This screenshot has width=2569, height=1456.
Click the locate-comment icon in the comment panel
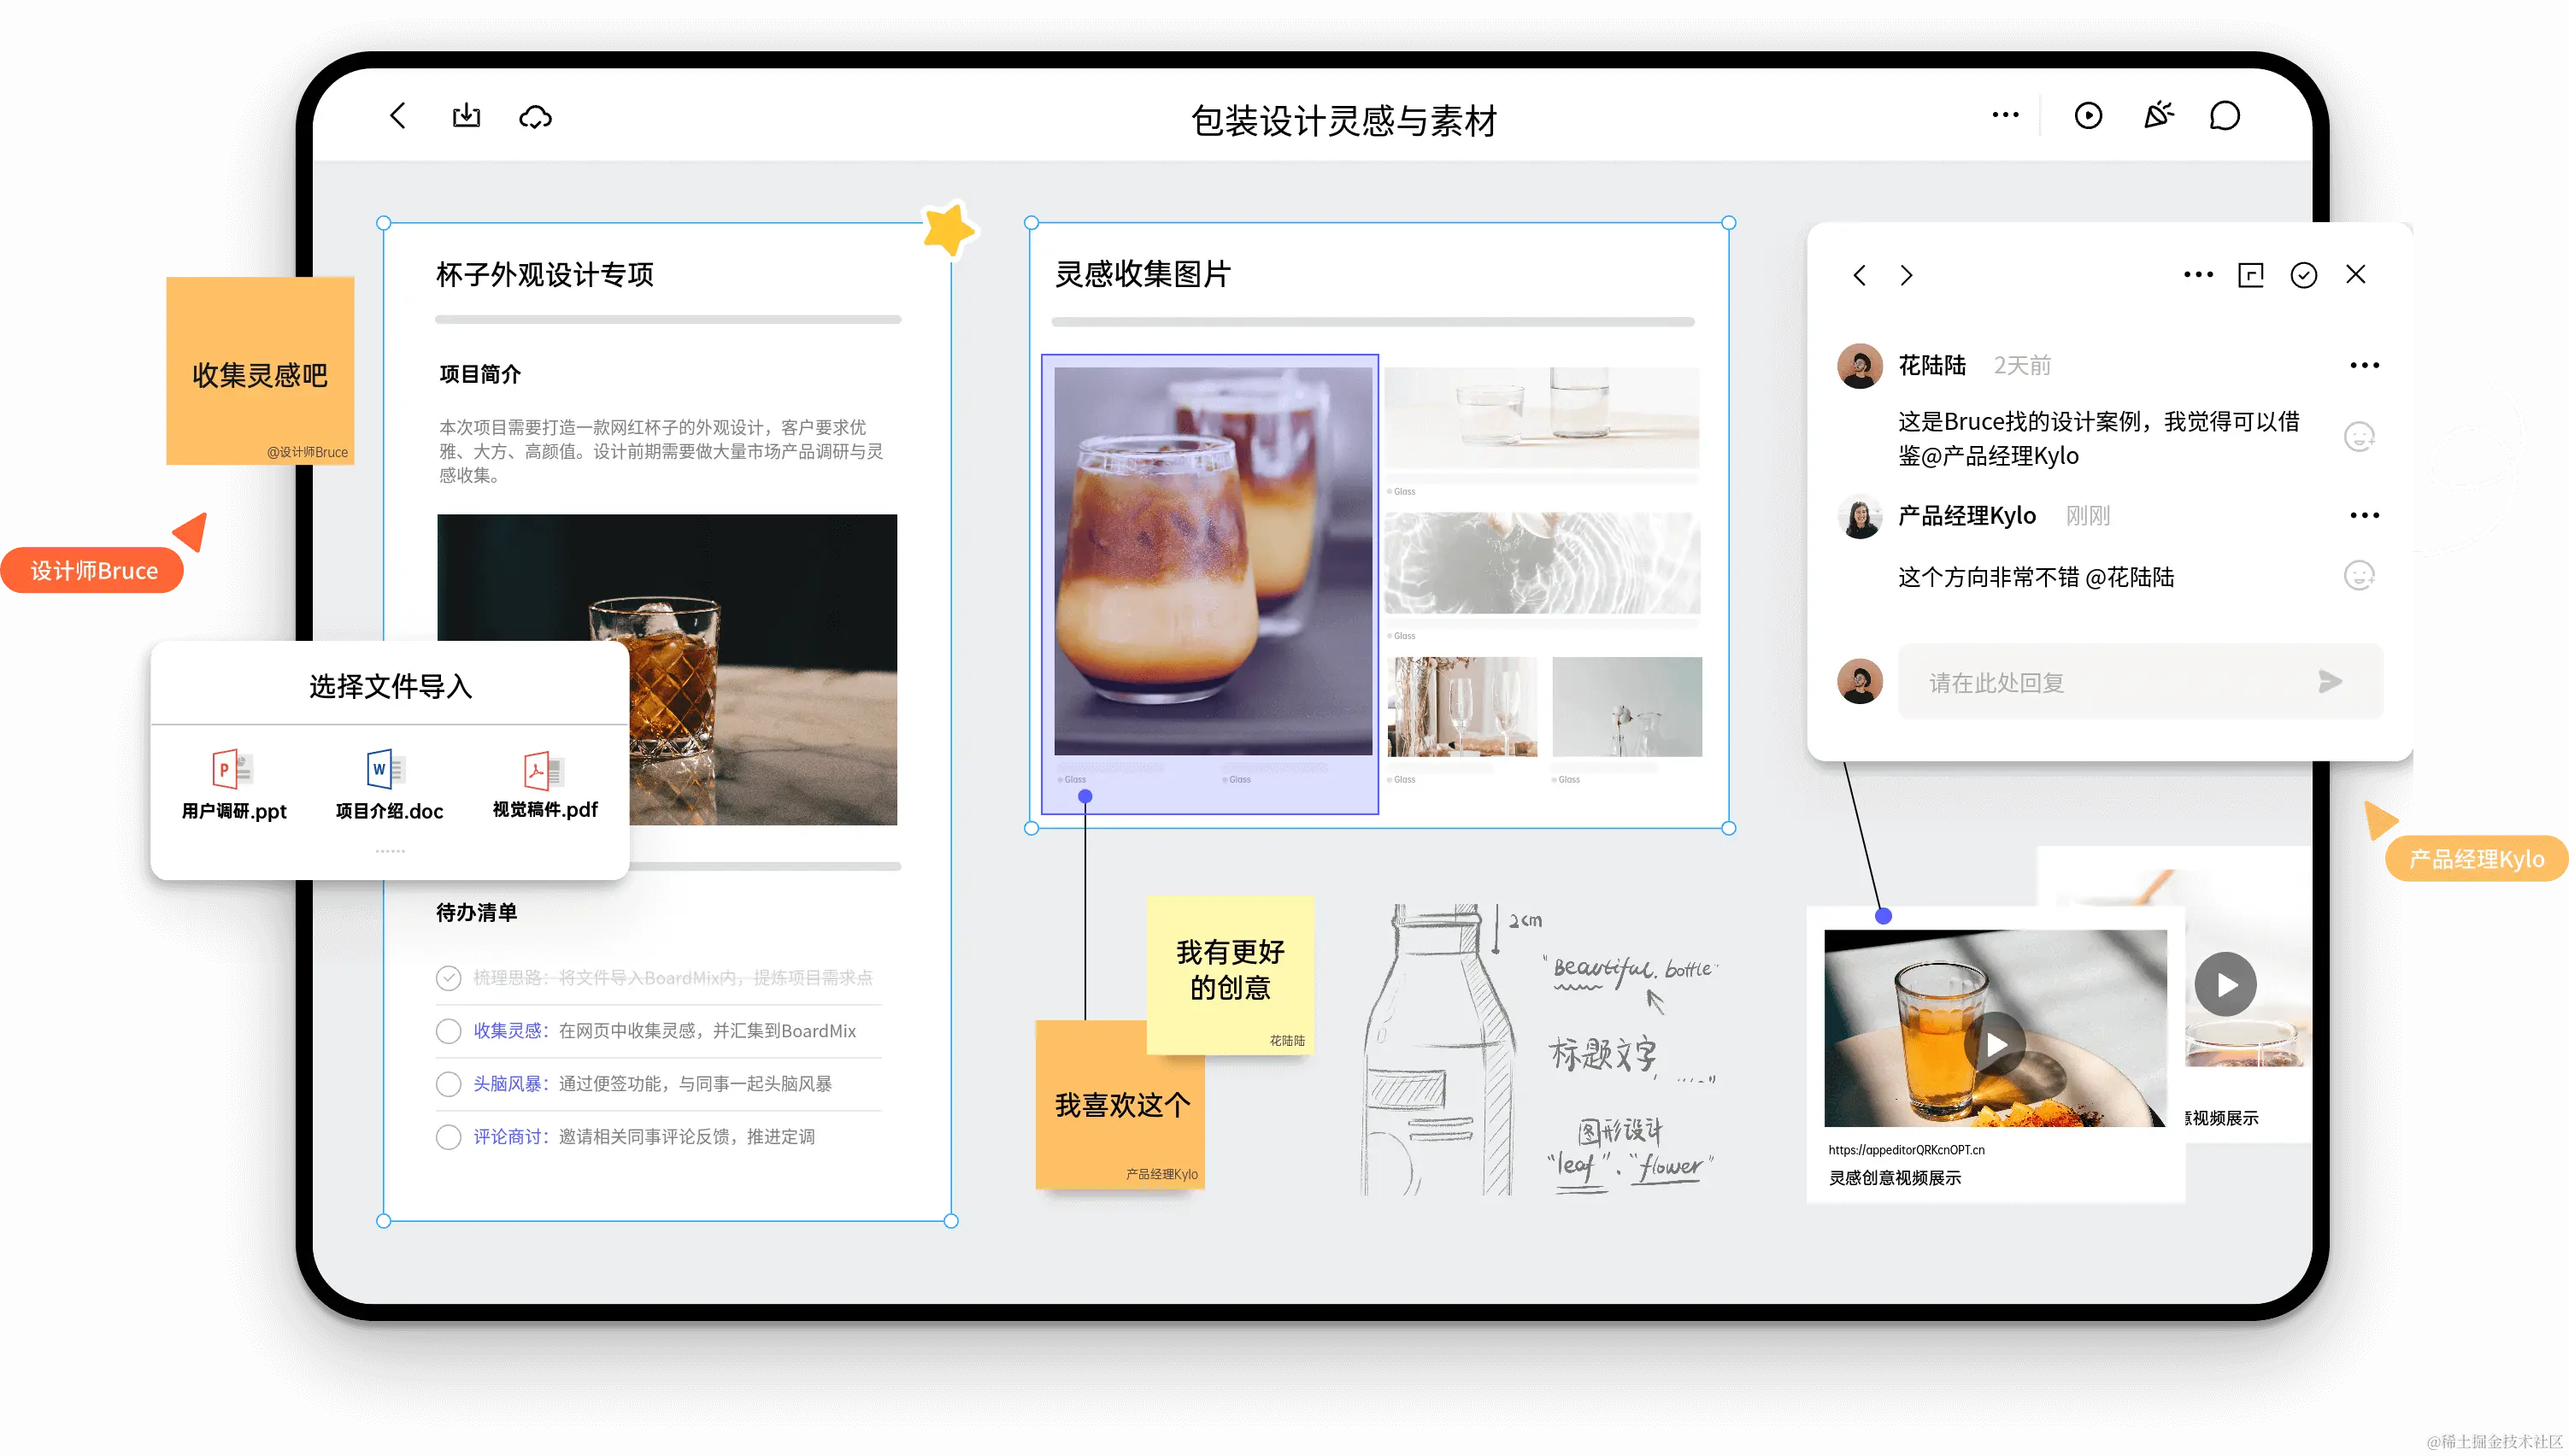point(2250,274)
